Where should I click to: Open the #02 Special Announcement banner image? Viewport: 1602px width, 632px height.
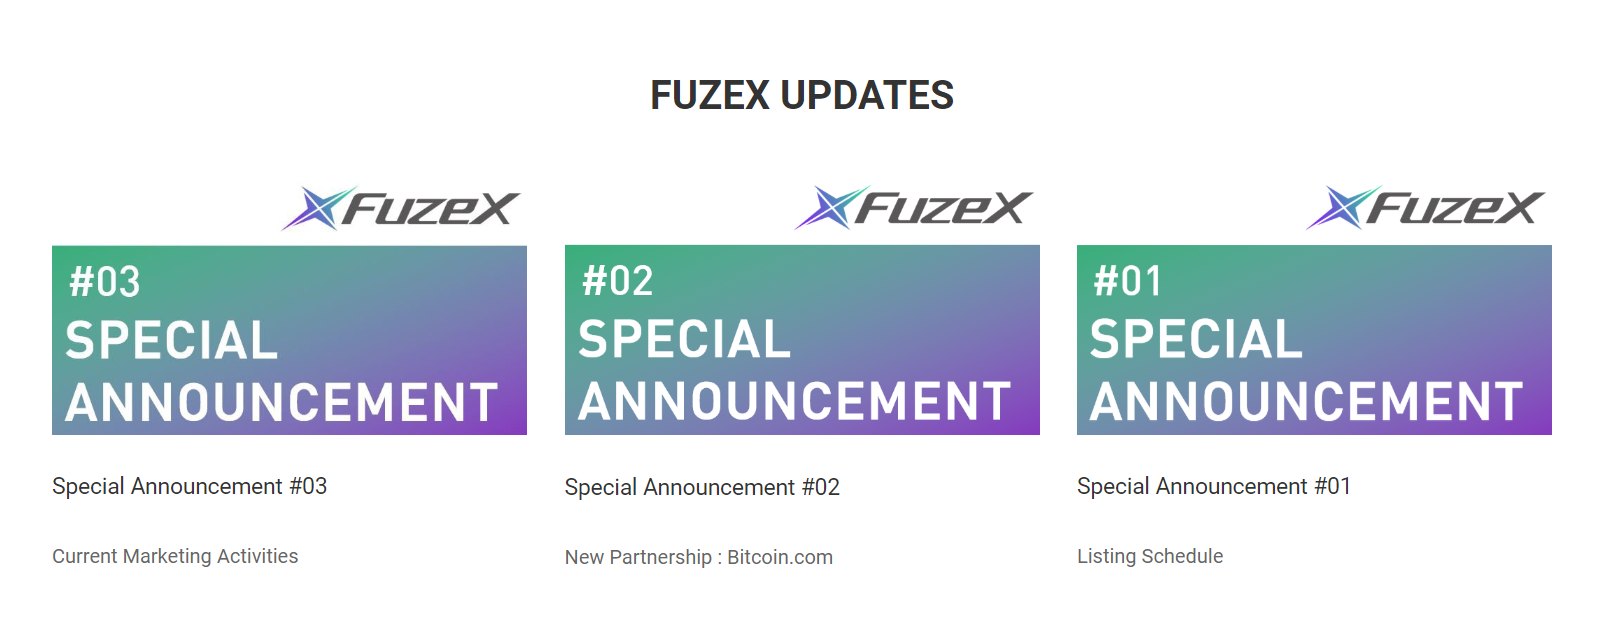(x=802, y=340)
